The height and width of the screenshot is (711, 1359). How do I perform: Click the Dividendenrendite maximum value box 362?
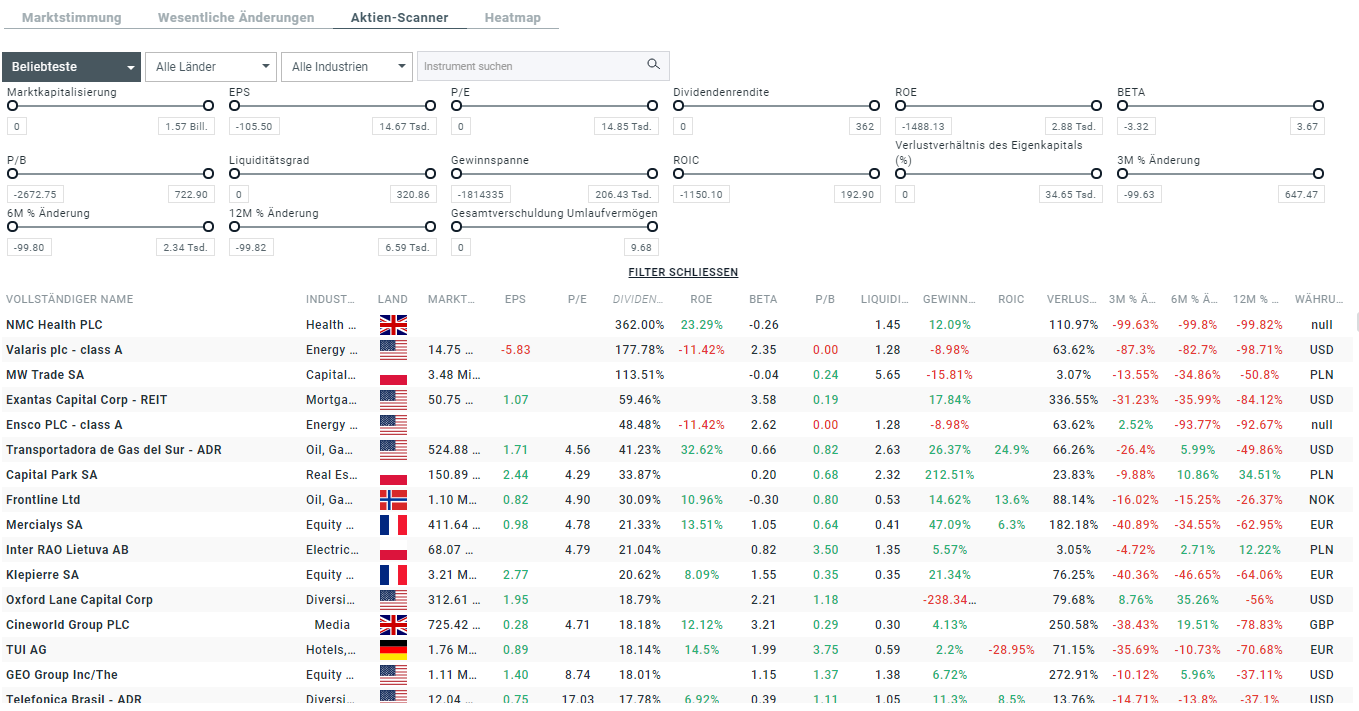point(866,127)
